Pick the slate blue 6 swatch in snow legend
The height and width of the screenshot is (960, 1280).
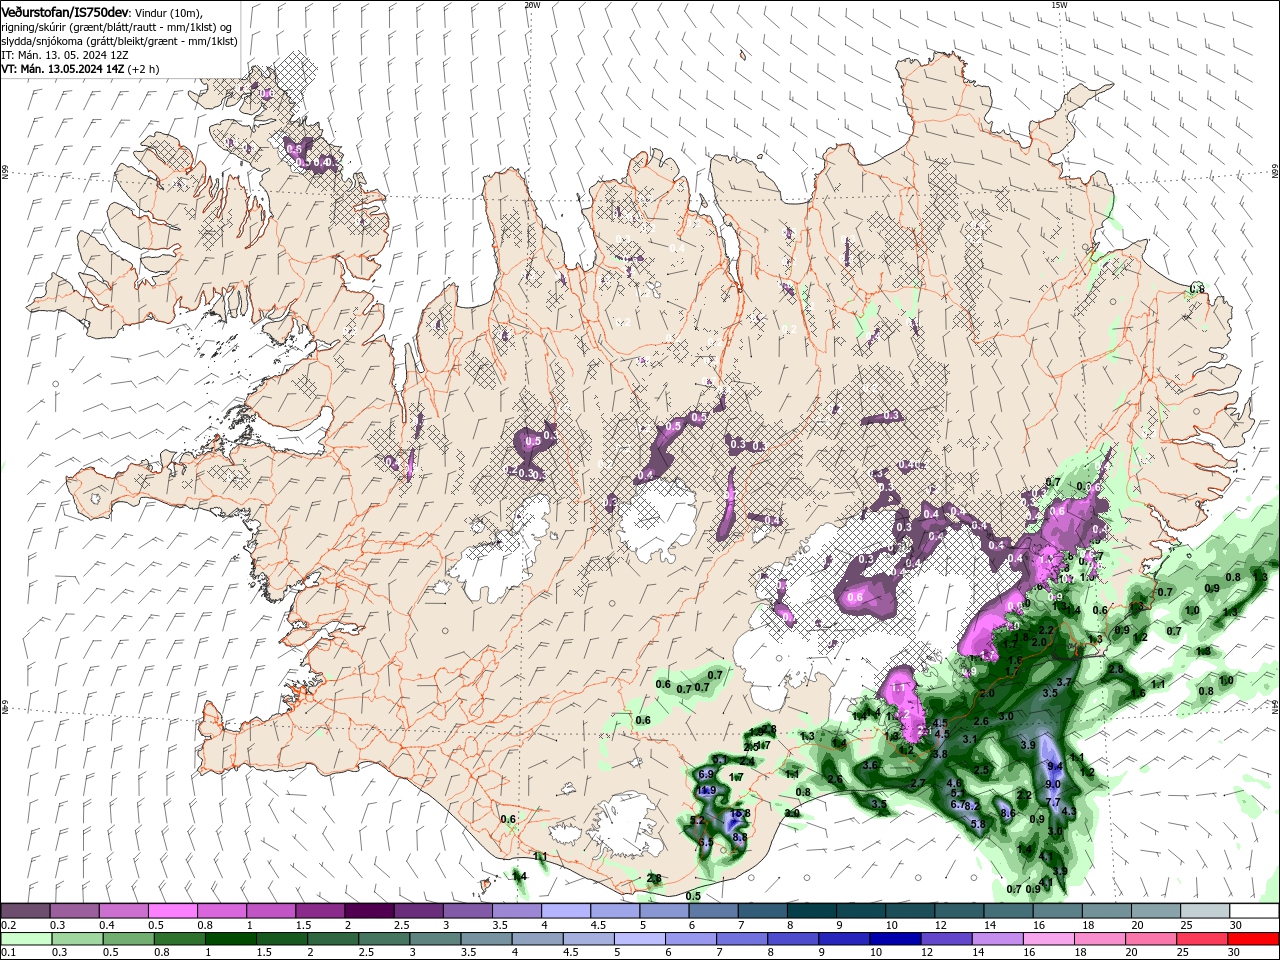(711, 911)
